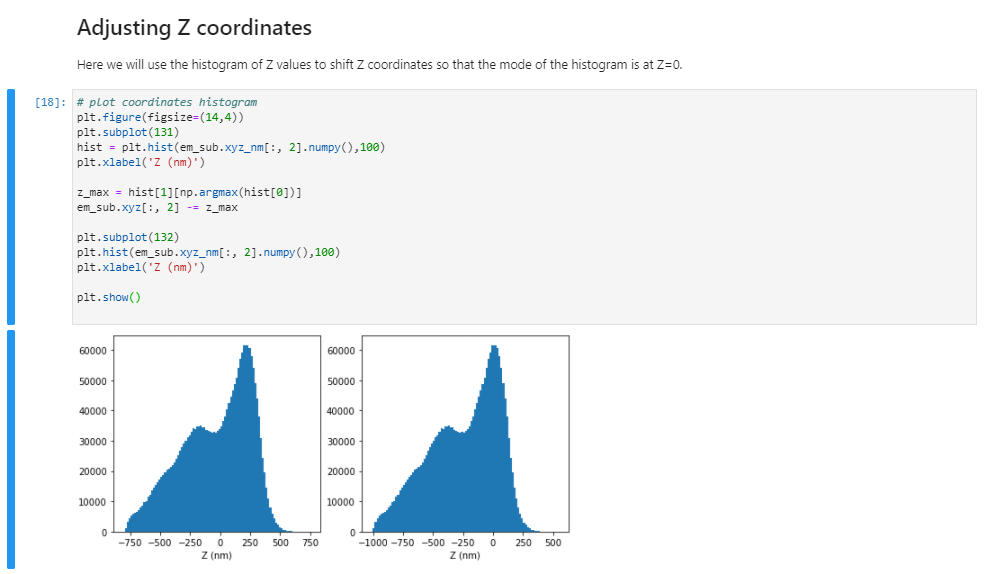Screen dimensions: 986x574
Task: Click the paragraph about shifting Z coordinates
Action: click(379, 65)
